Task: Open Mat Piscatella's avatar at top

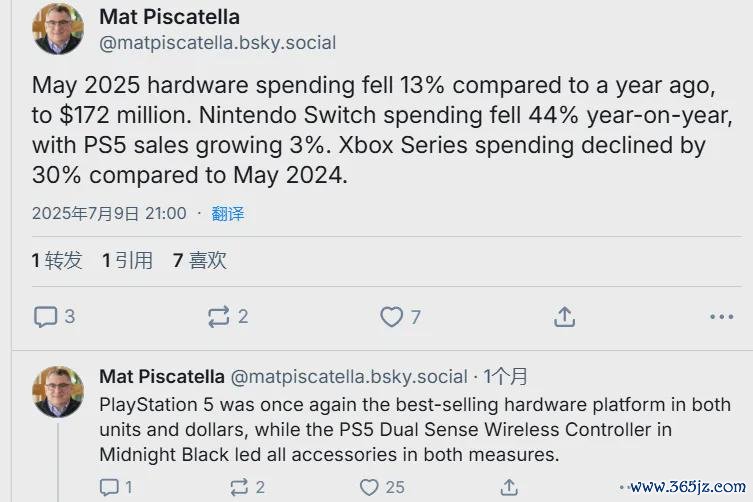Action: click(58, 29)
